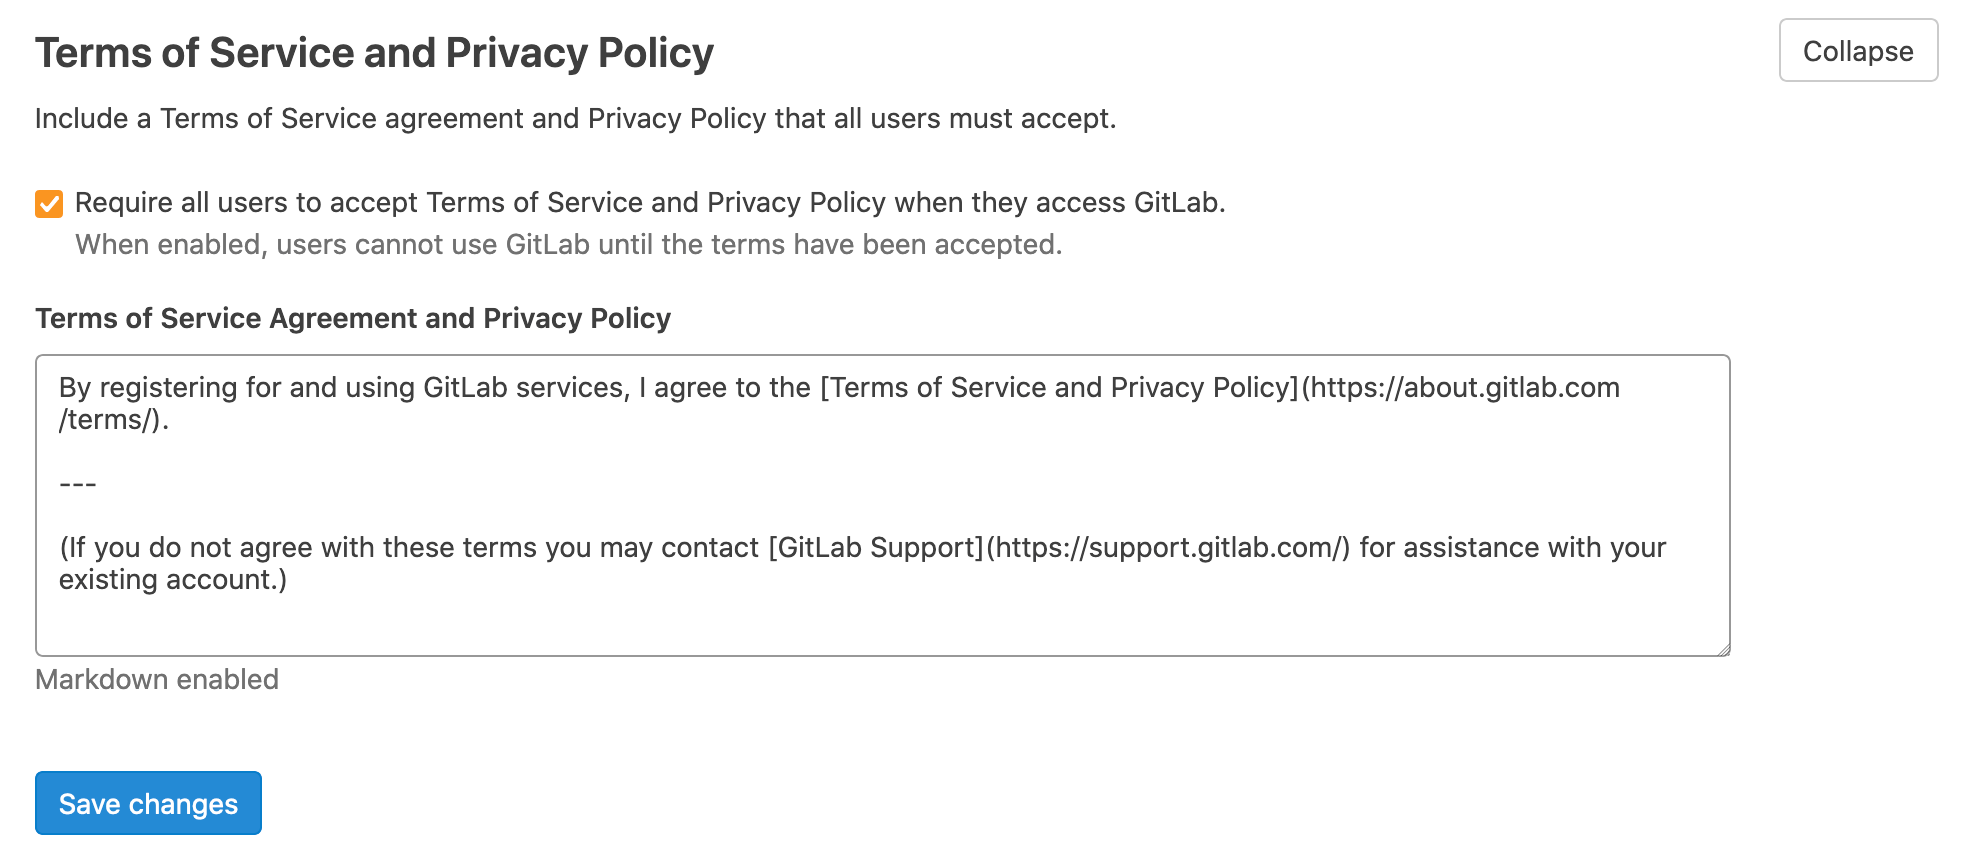Place cursor on "for assistance with your" text
This screenshot has height=847, width=1968.
(1512, 548)
